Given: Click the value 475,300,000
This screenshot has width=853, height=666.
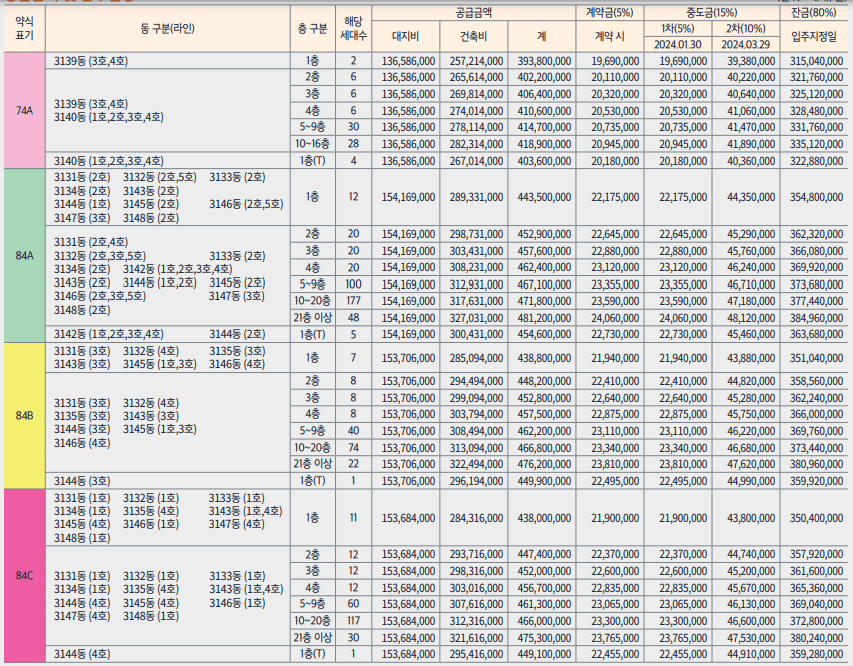Looking at the screenshot, I should pyautogui.click(x=544, y=638).
